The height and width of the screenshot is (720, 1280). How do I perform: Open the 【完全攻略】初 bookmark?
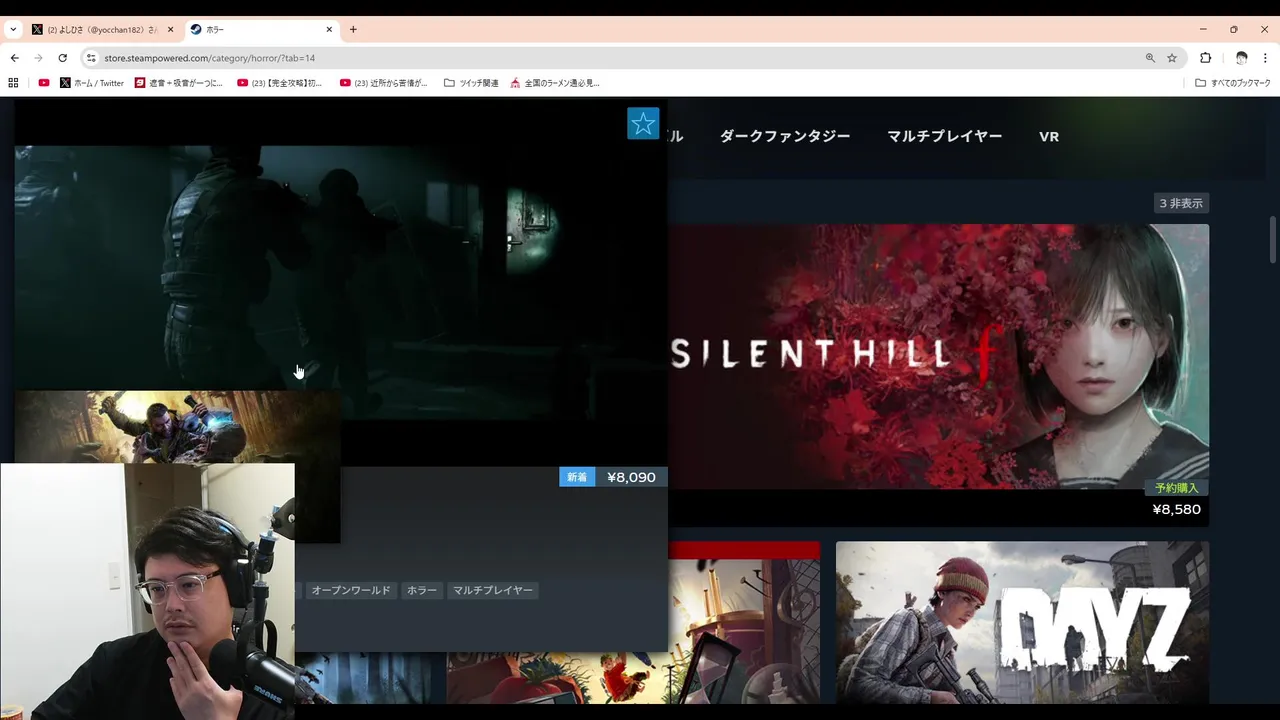click(x=280, y=83)
